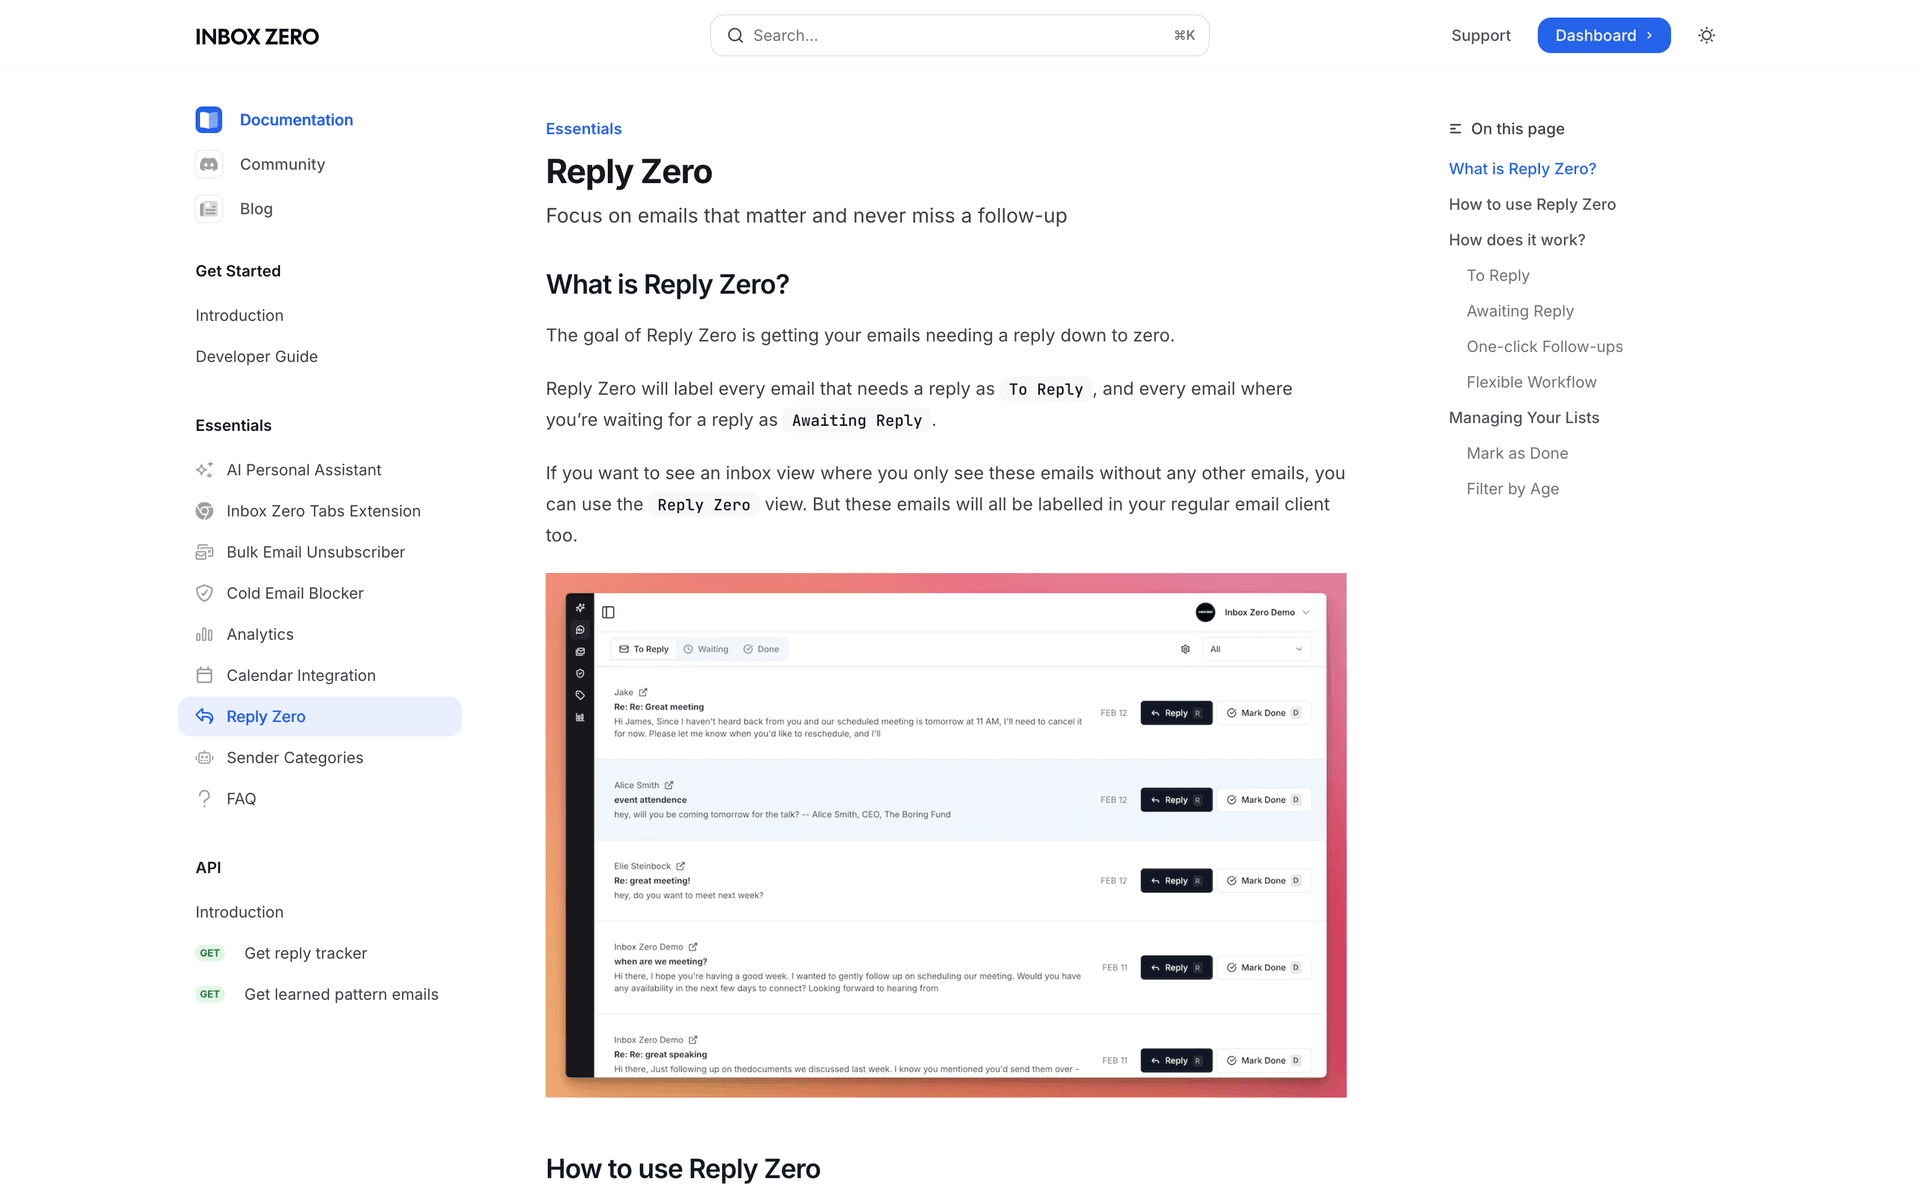Click the Support link

1481,35
